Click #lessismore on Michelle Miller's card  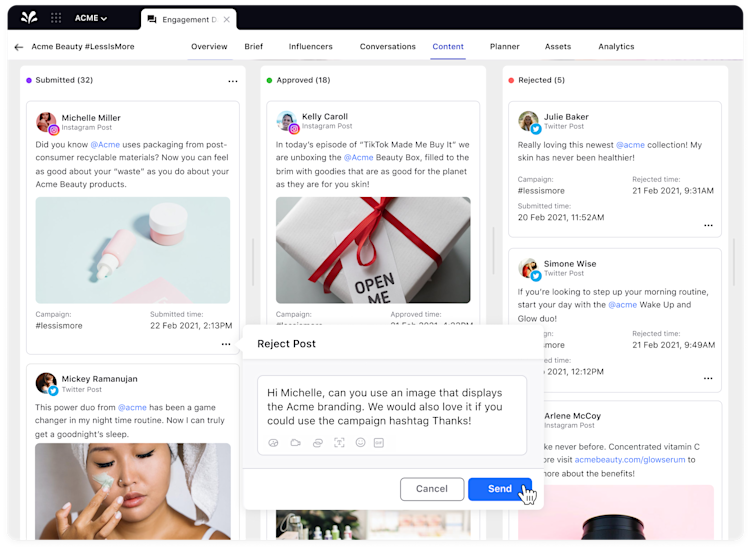click(x=59, y=326)
